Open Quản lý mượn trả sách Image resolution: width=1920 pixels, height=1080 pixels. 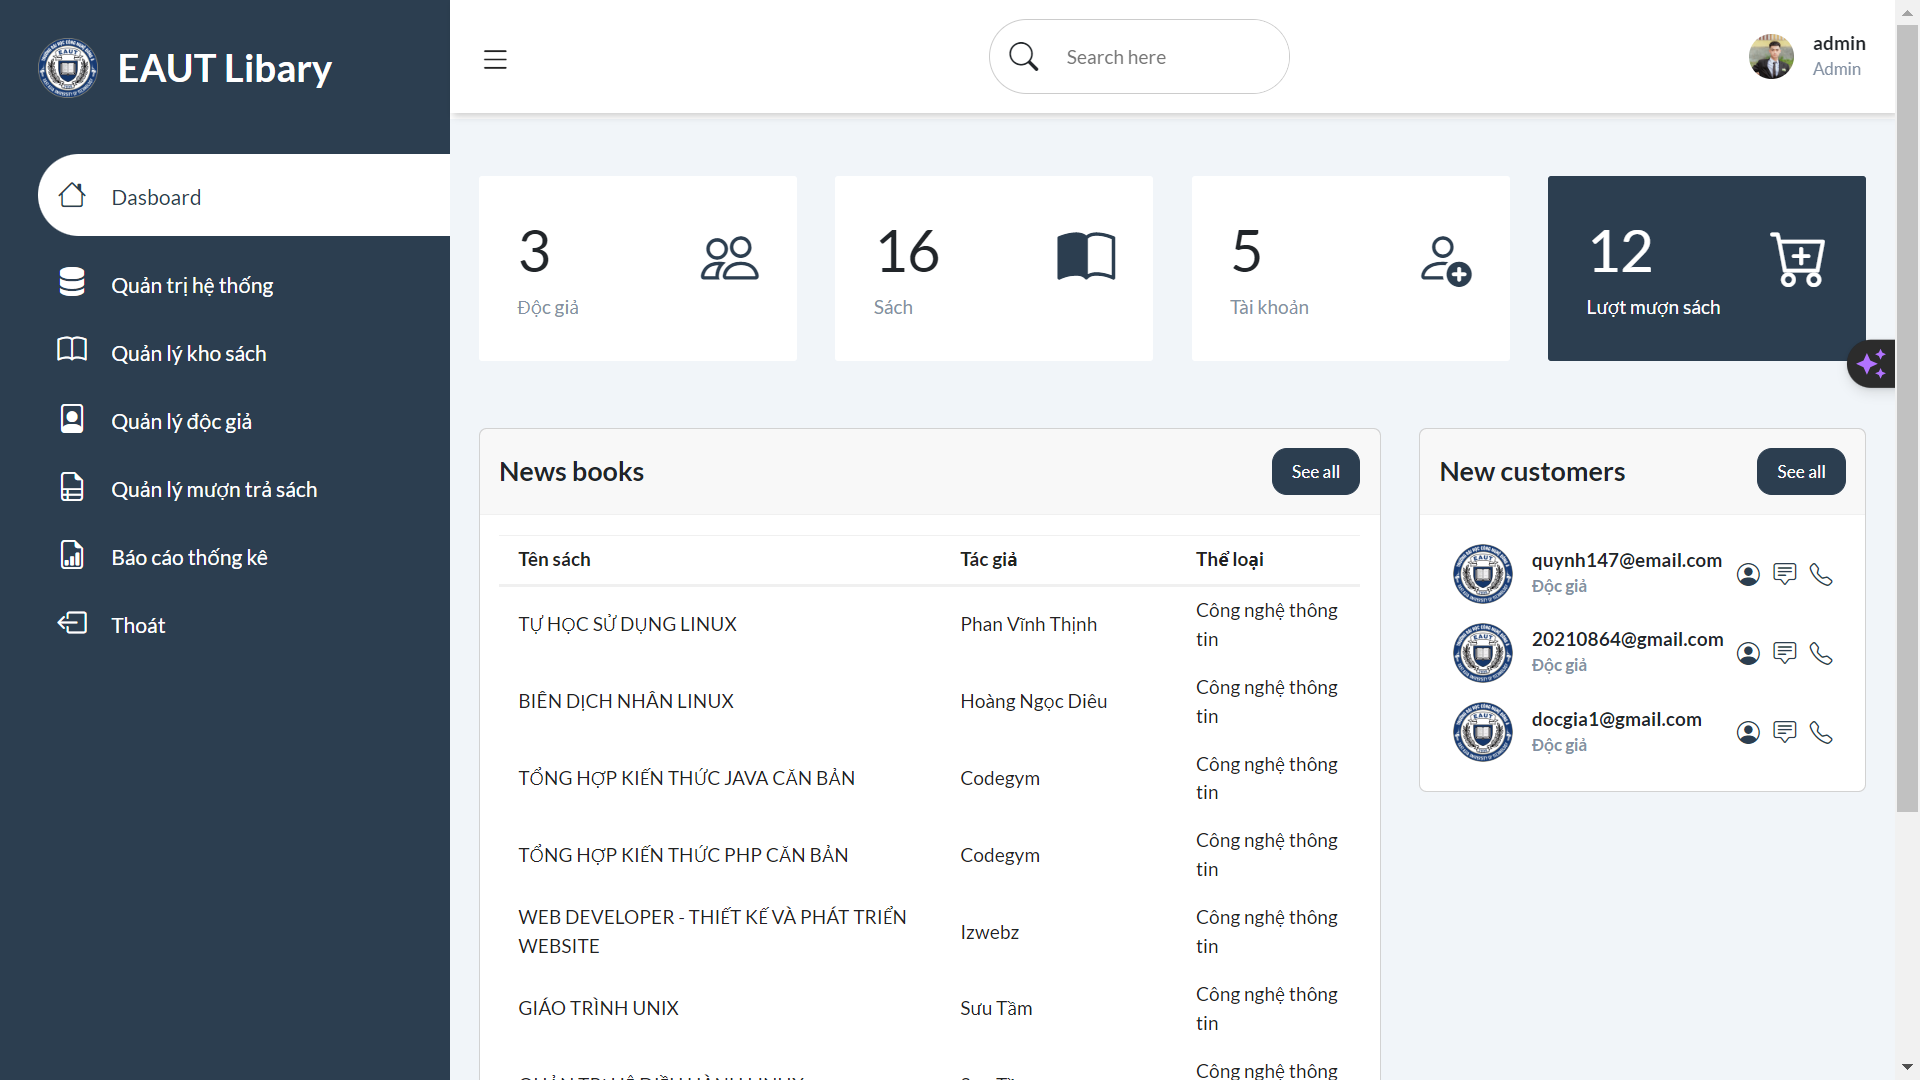click(214, 489)
